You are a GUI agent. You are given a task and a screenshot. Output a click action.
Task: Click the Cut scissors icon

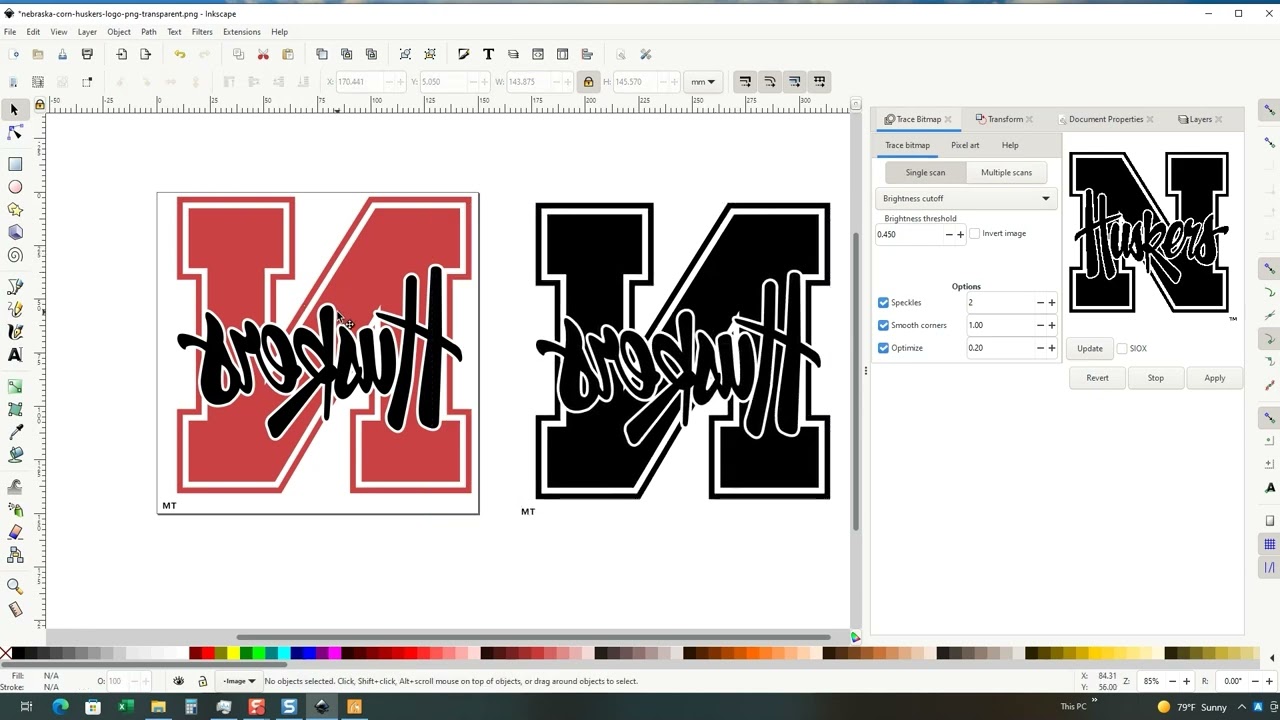tap(263, 54)
